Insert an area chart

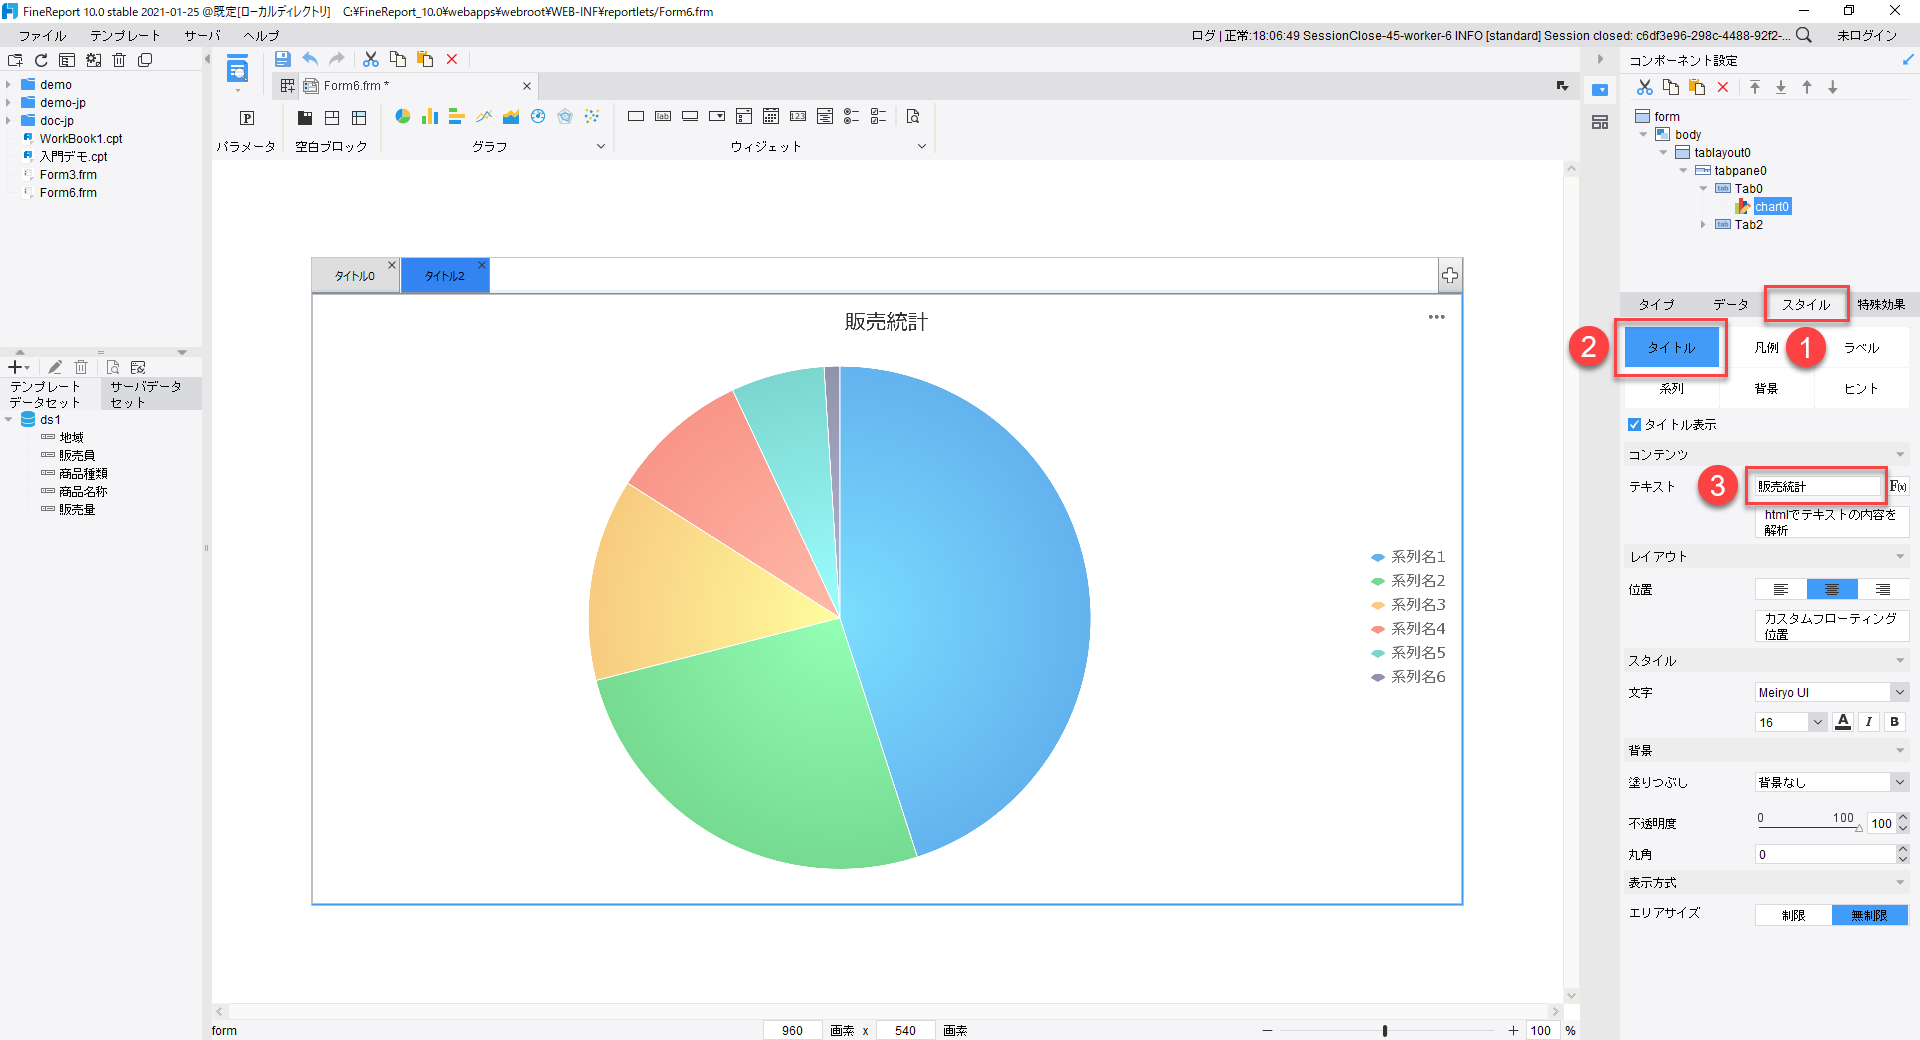(x=511, y=117)
